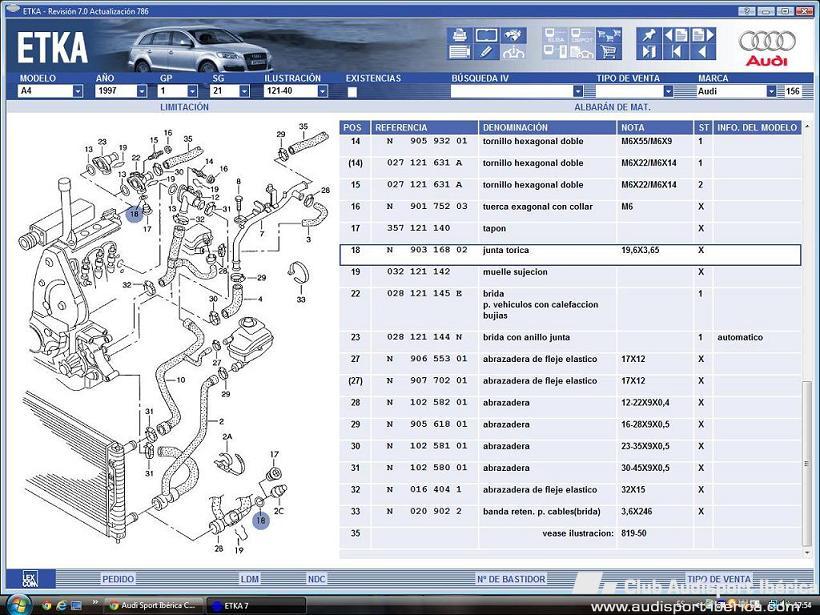Open the GP dropdown arrow
Viewport: 820px width, 615px height.
192,92
